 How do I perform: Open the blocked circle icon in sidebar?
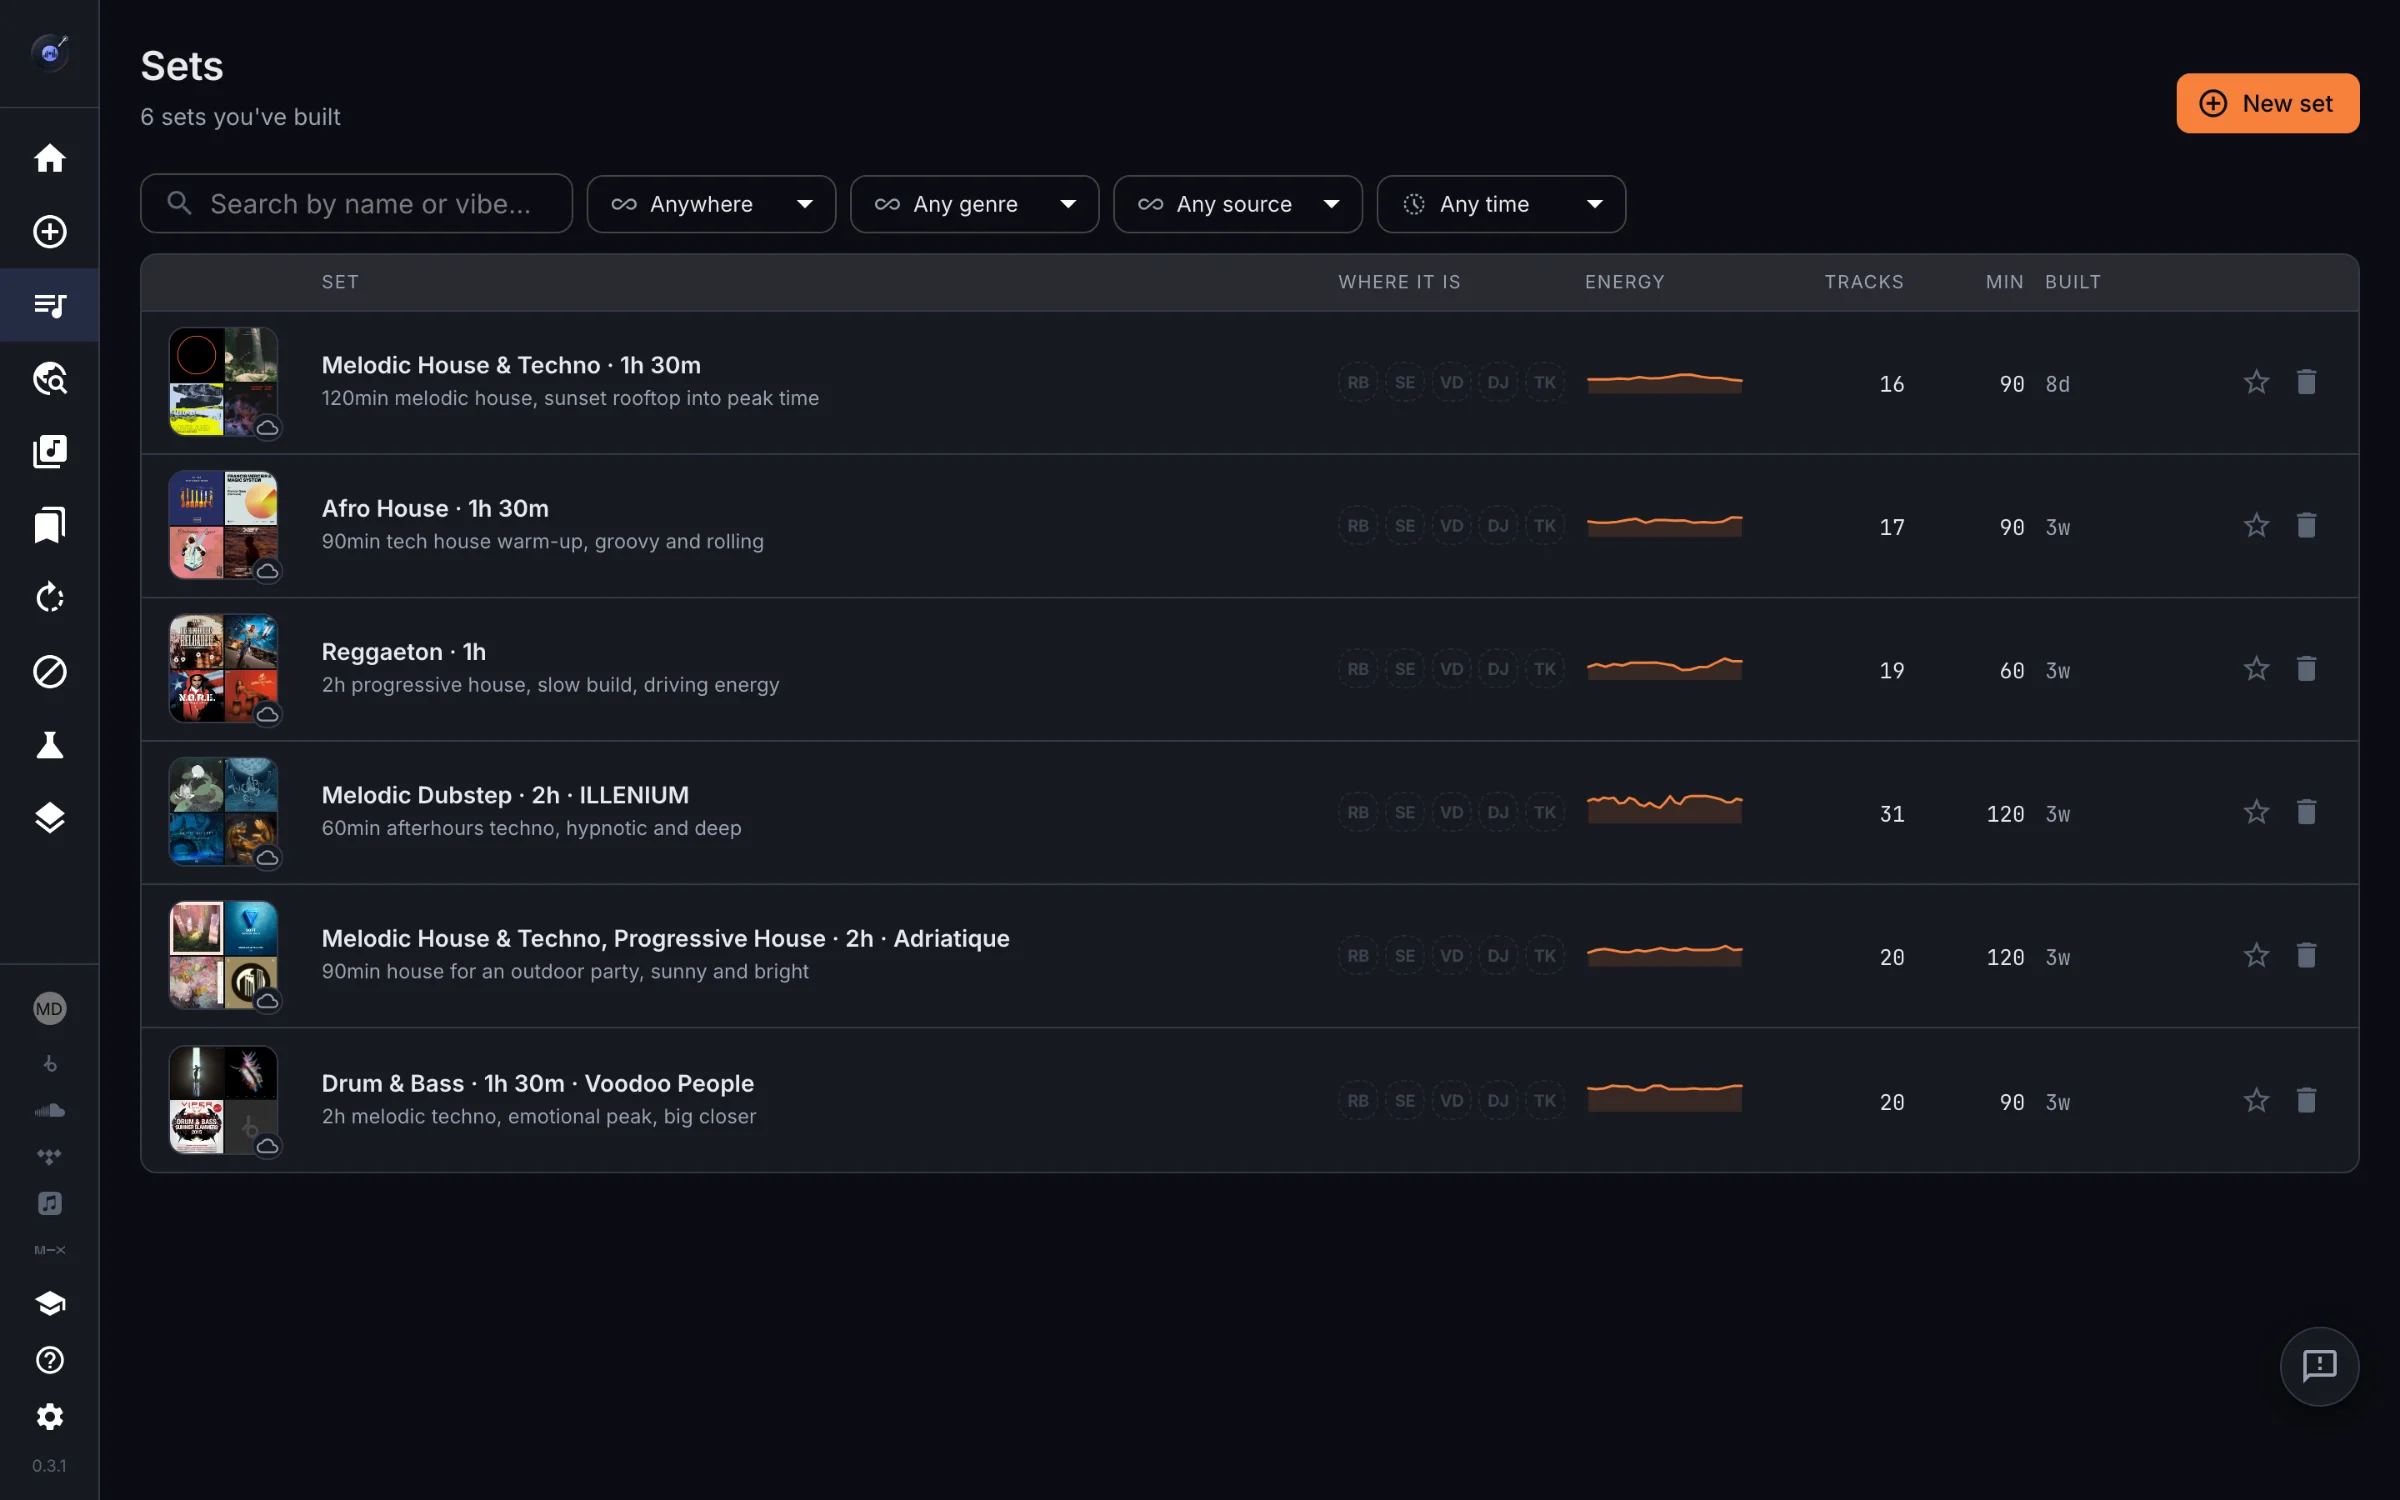coord(49,671)
